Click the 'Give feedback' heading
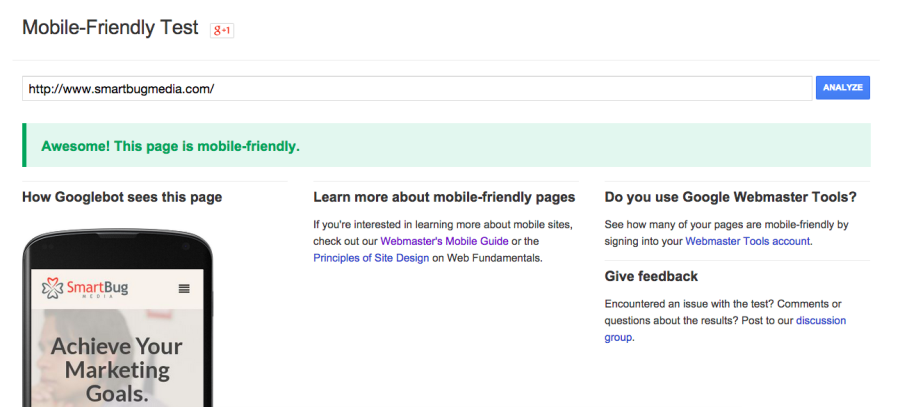This screenshot has height=407, width=900. 651,277
